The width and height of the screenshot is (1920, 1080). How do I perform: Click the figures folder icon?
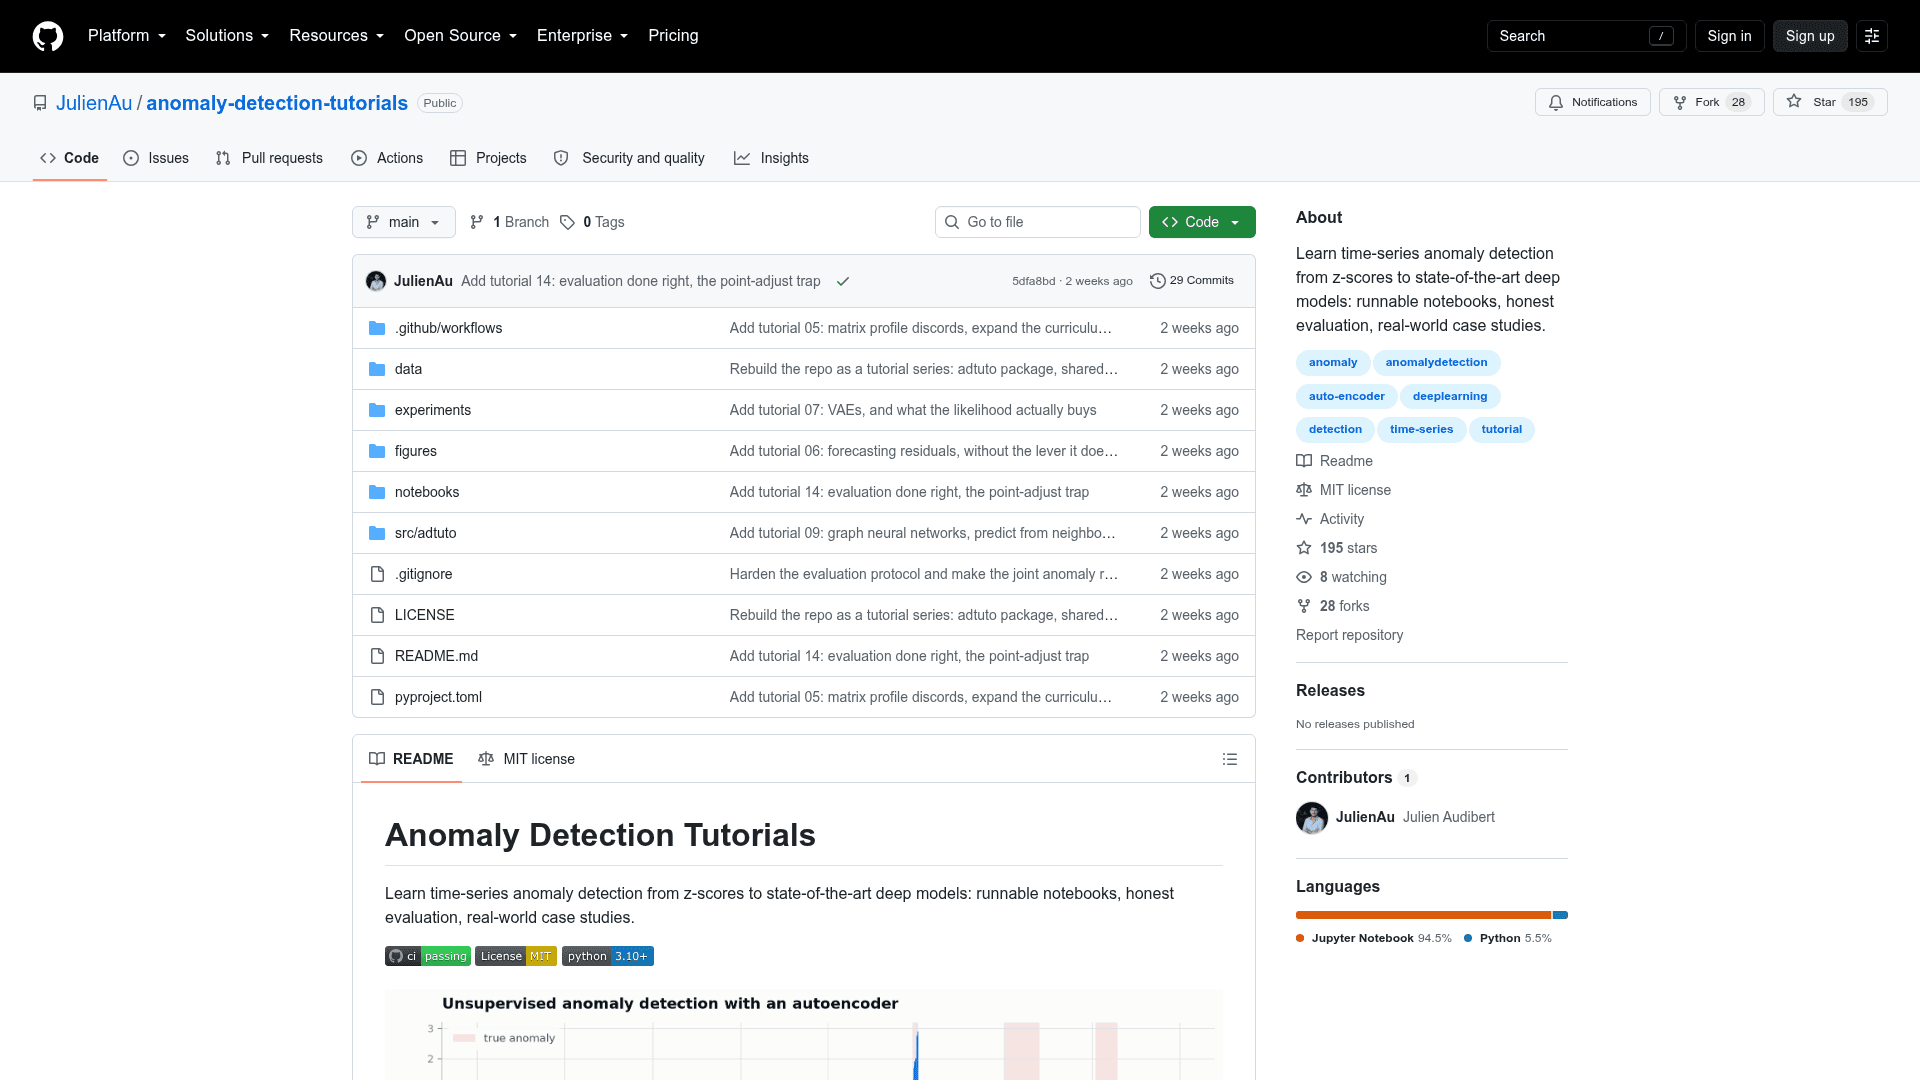377,451
